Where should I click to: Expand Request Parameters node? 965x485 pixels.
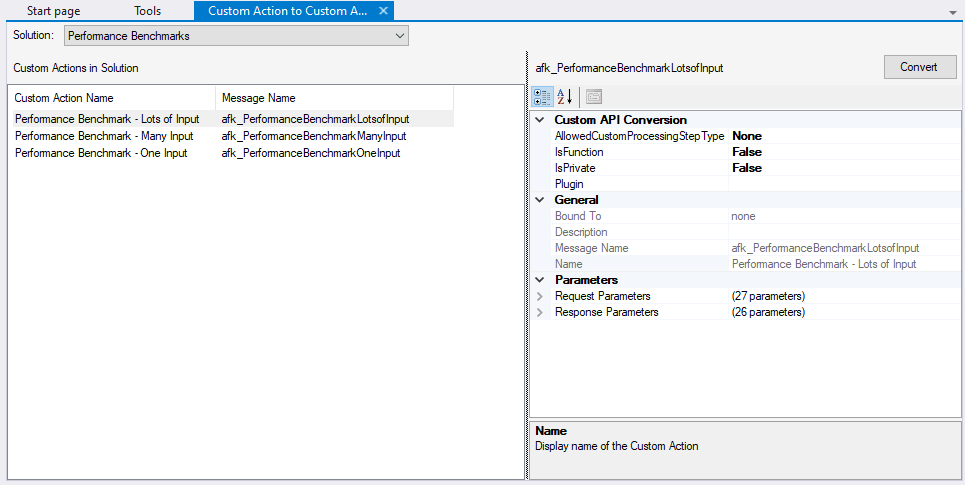click(541, 296)
